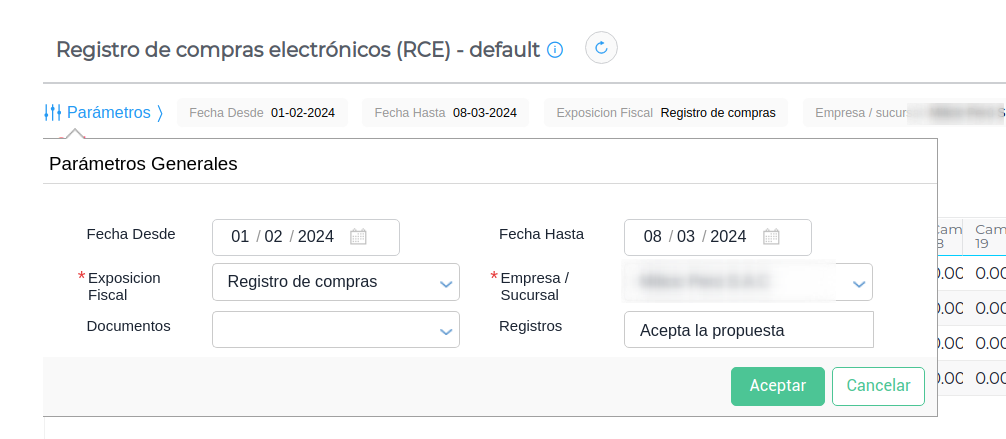Open the Fecha Hasta calendar picker icon
1006x439 pixels.
click(x=771, y=237)
